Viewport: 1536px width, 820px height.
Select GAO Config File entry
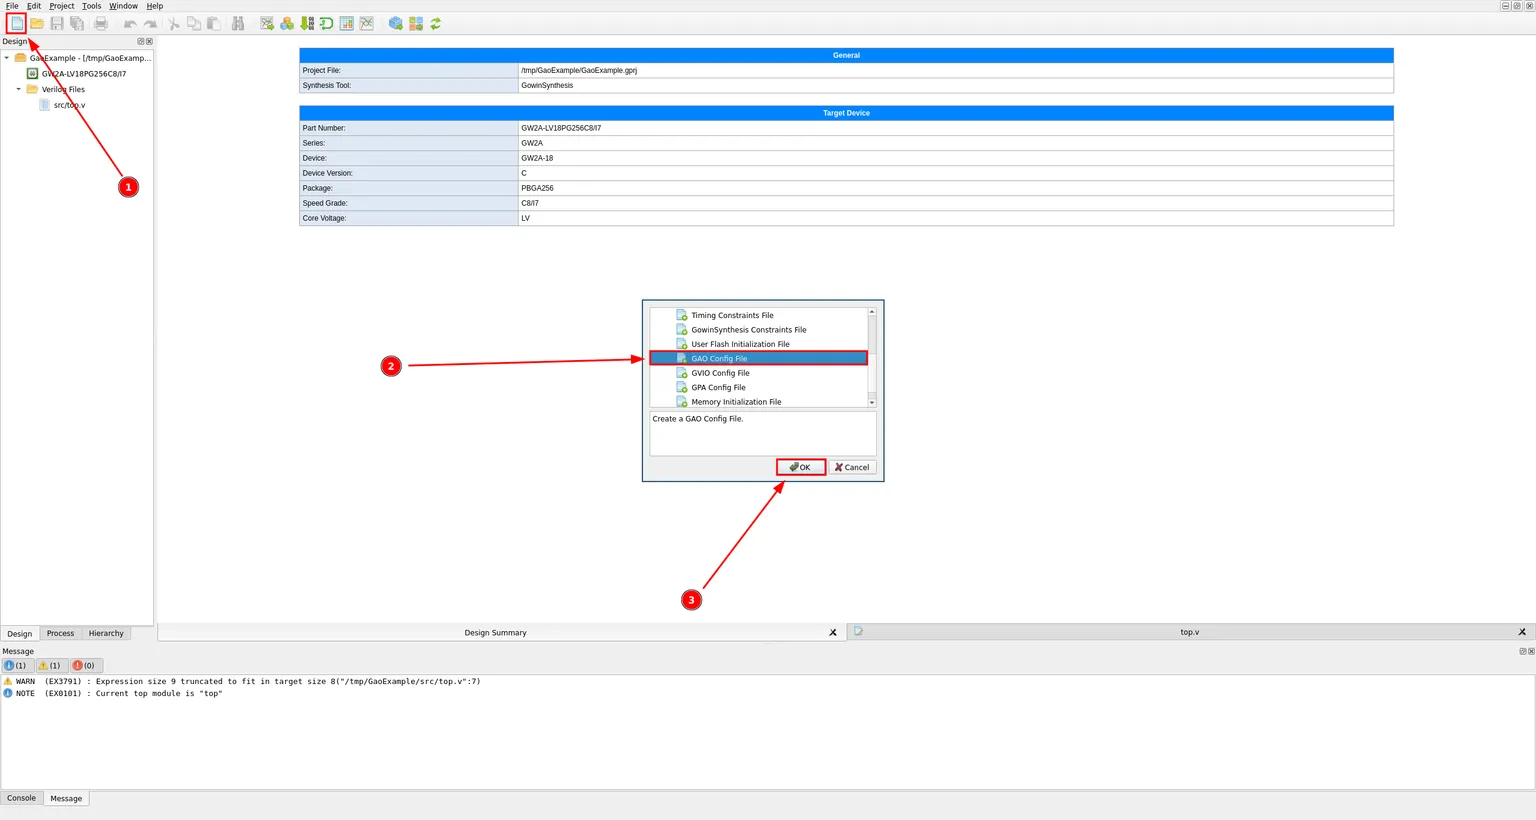[759, 358]
